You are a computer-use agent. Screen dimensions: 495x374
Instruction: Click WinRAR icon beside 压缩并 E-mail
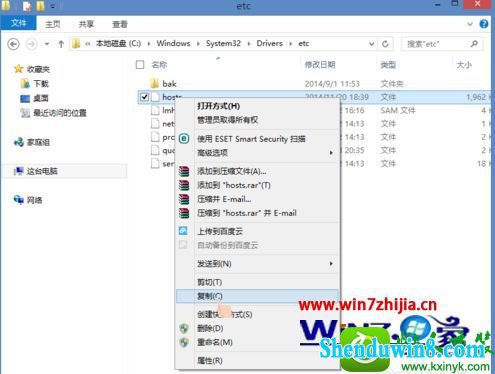click(184, 199)
